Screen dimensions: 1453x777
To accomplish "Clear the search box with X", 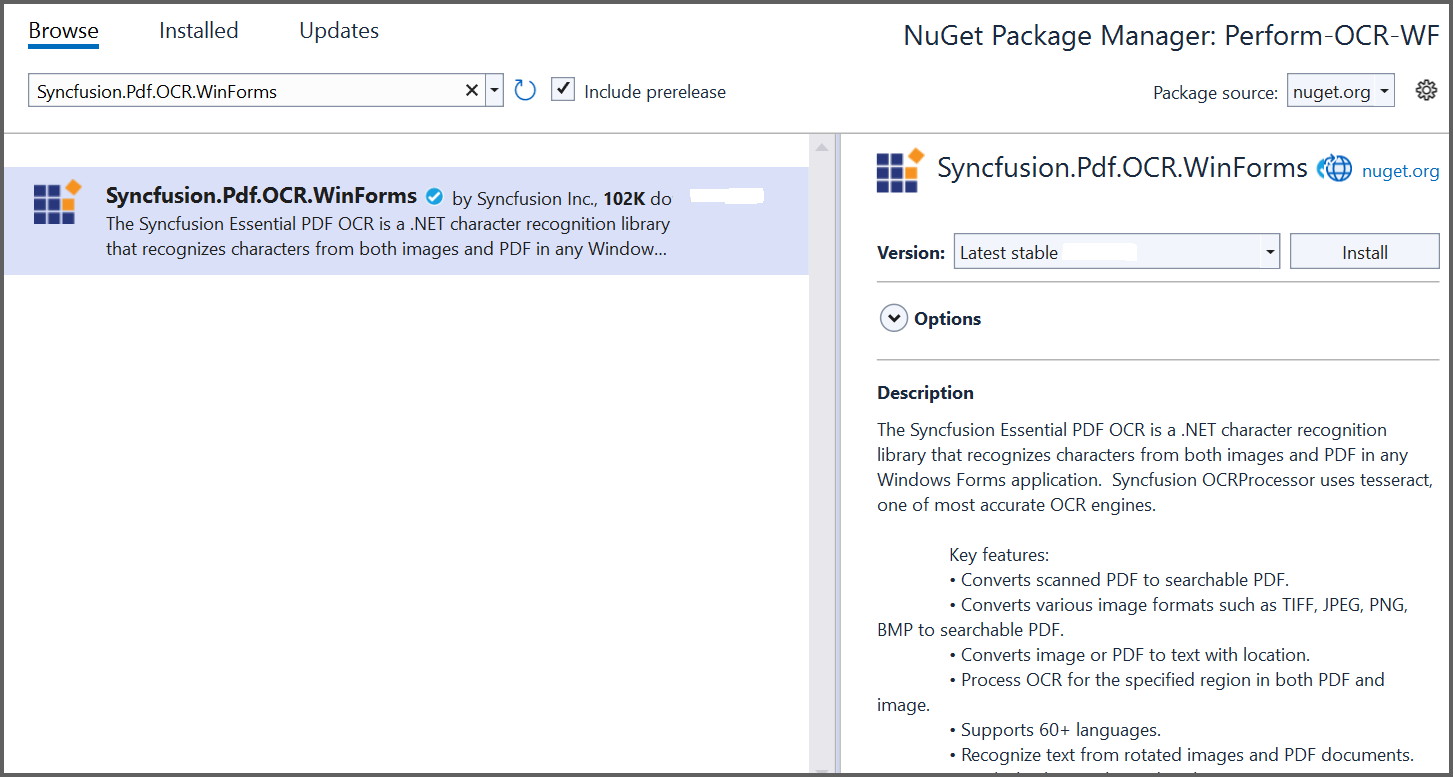I will pos(472,91).
